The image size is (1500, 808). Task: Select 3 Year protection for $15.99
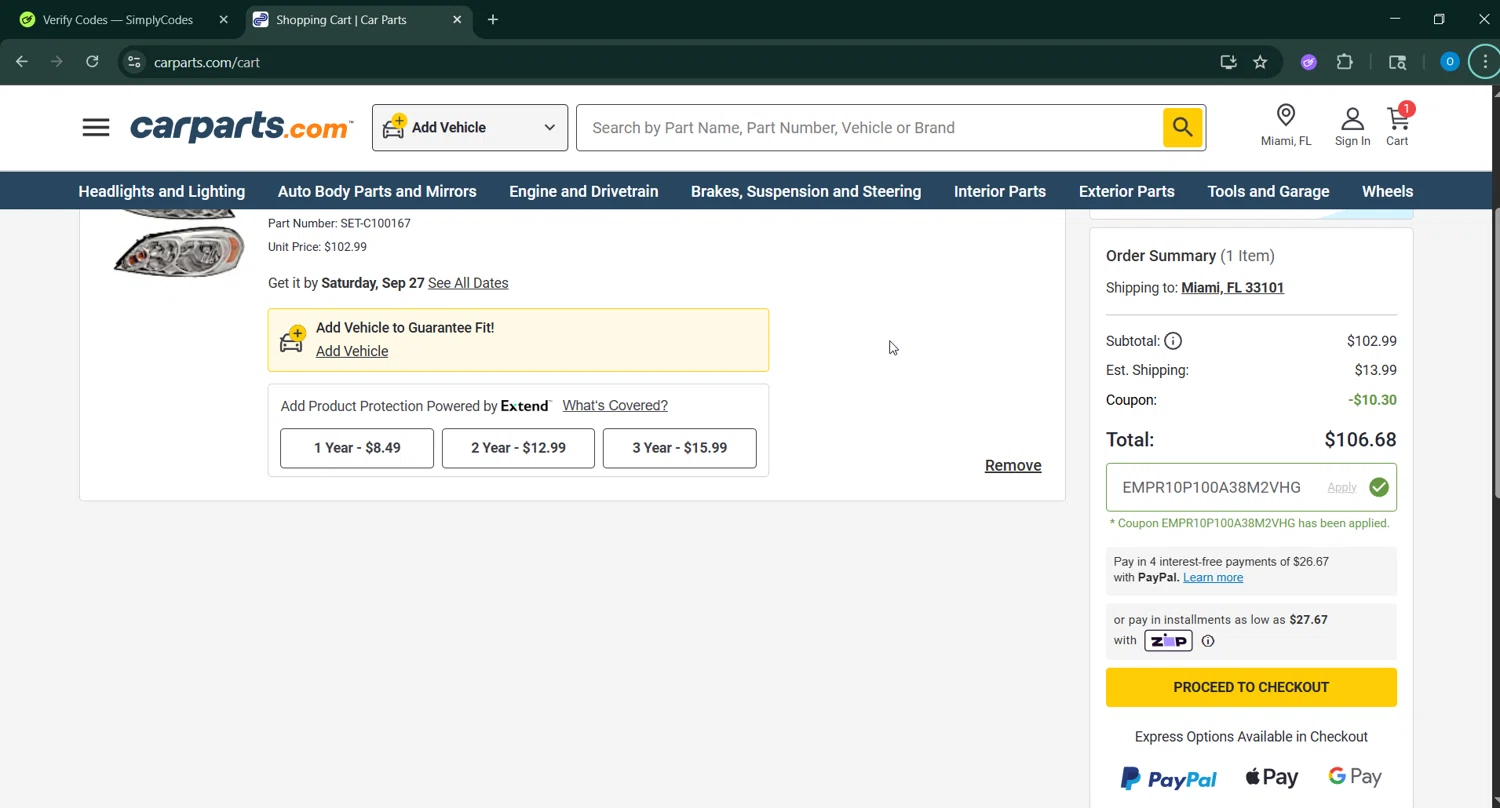point(680,448)
